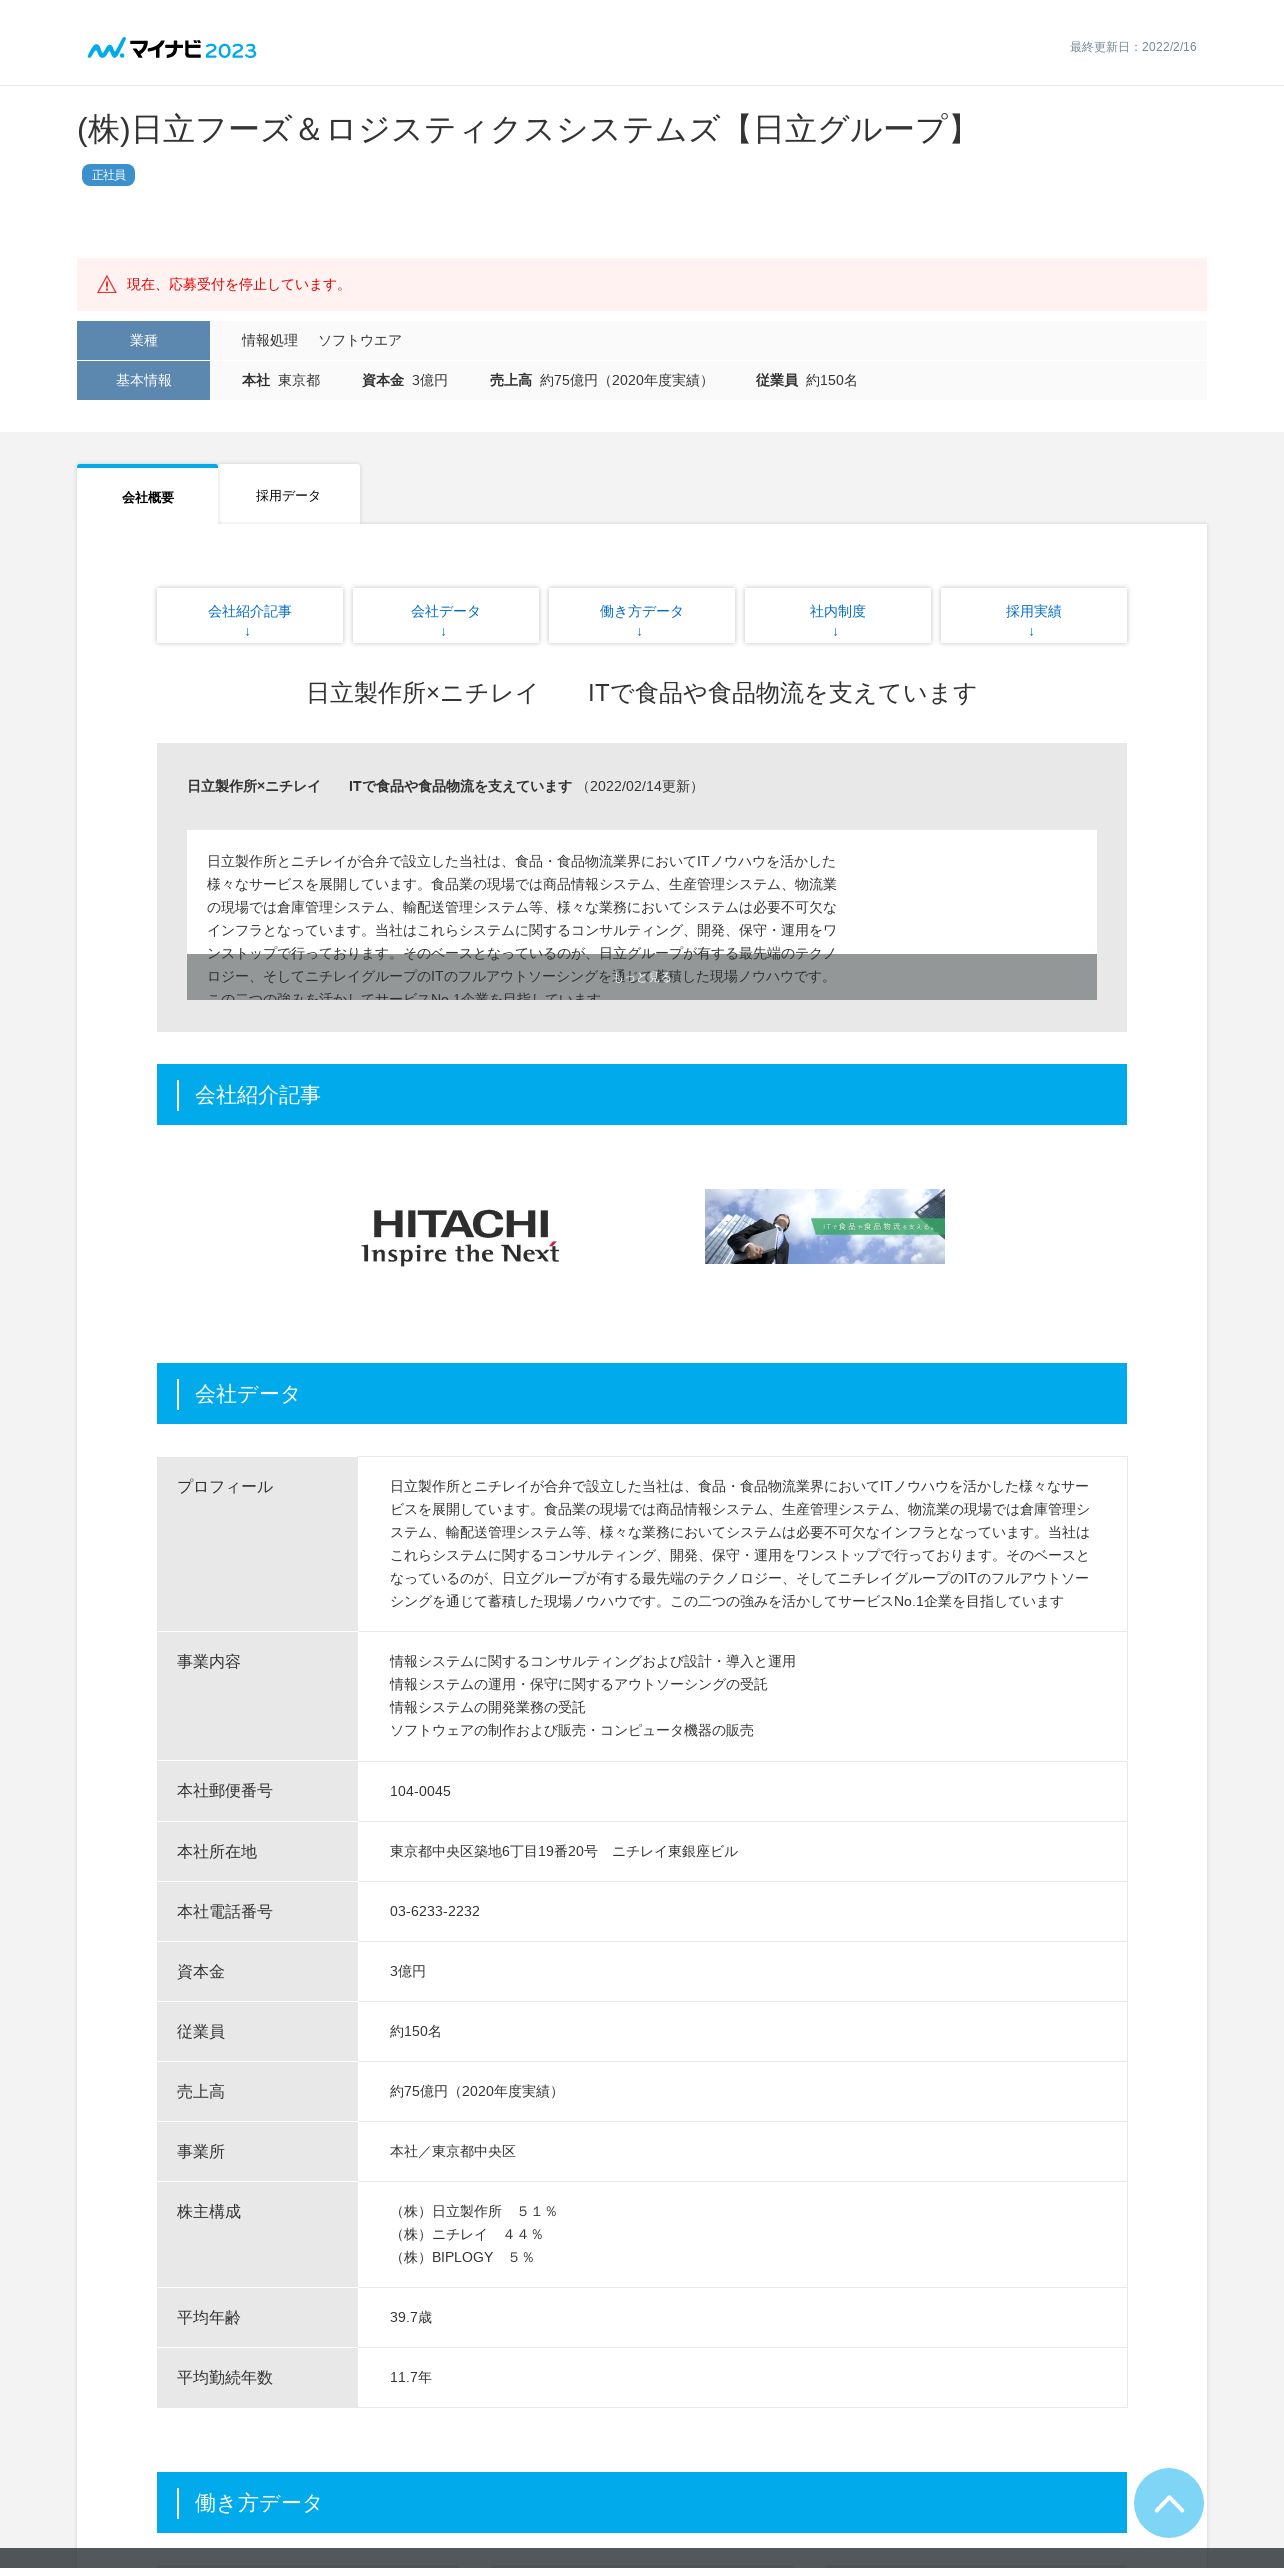Image resolution: width=1284 pixels, height=2568 pixels.
Task: Click the 情報処理 industry text
Action: [x=270, y=340]
